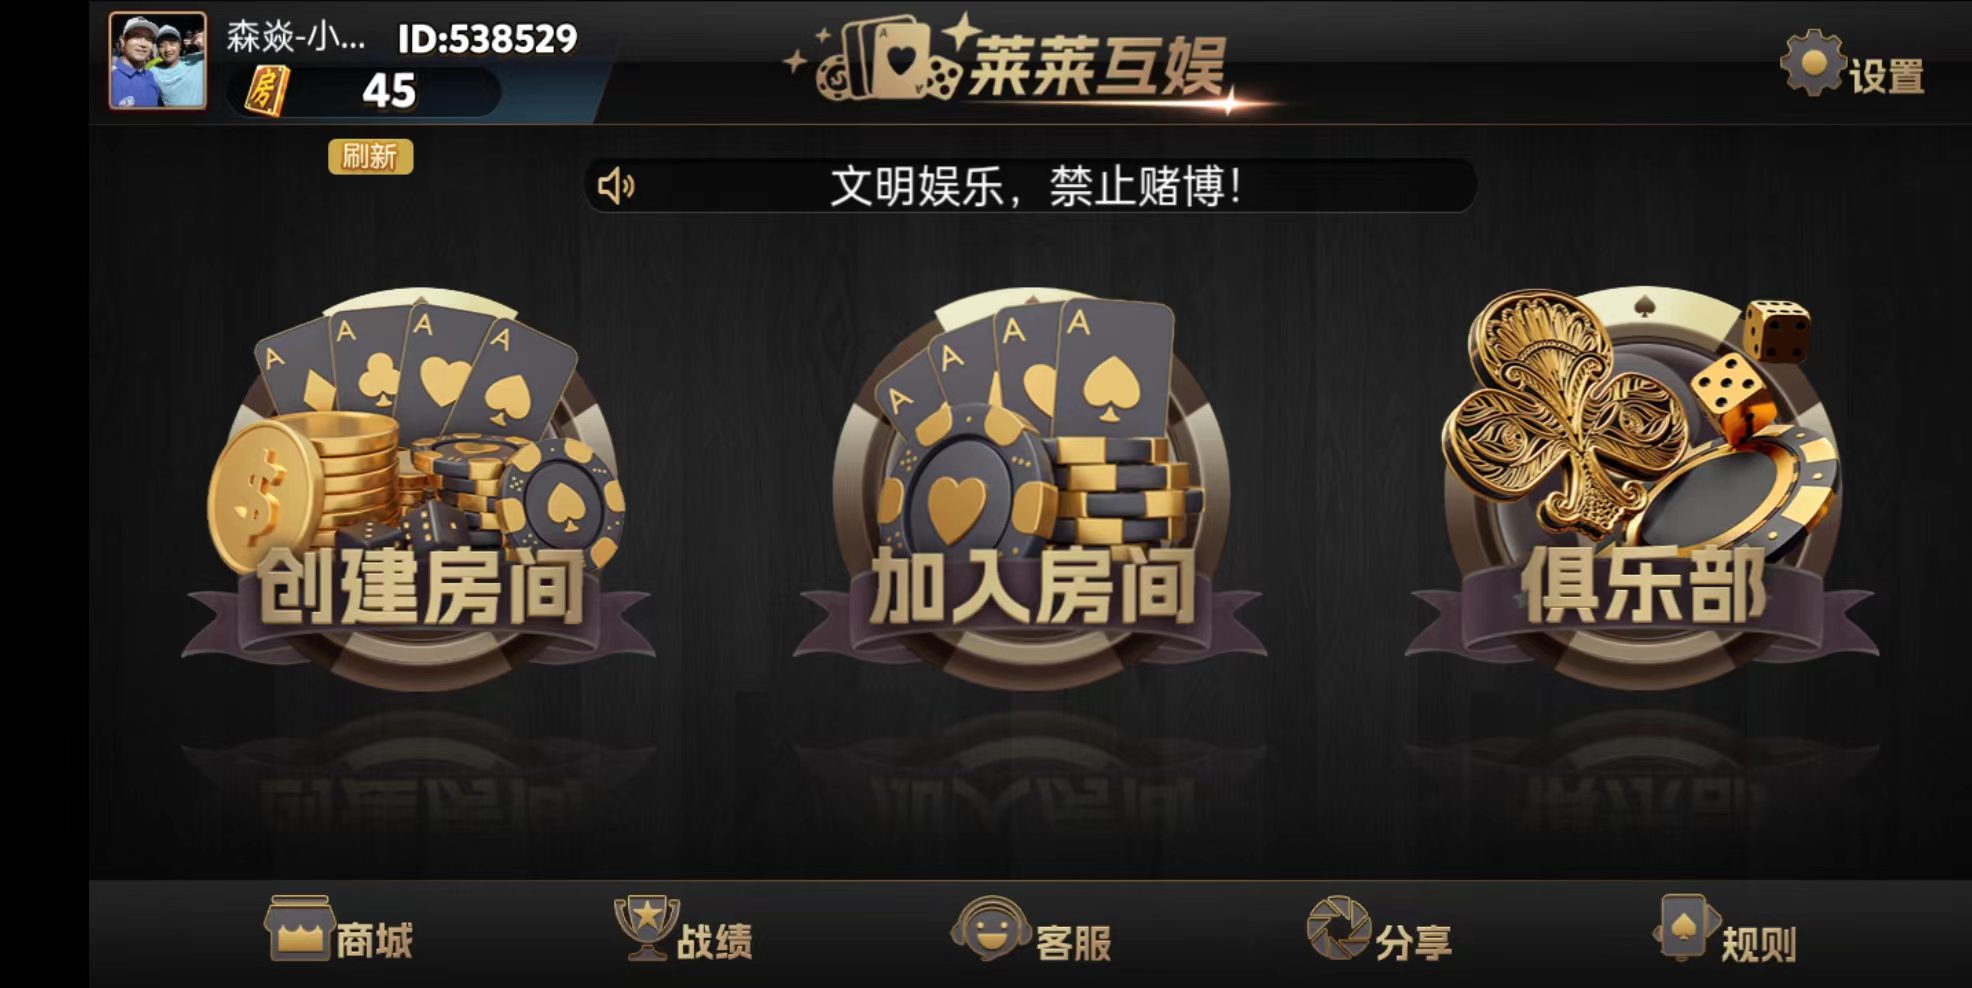Select 加入房间 join room emblem
Image resolution: width=1972 pixels, height=988 pixels.
click(x=1030, y=487)
